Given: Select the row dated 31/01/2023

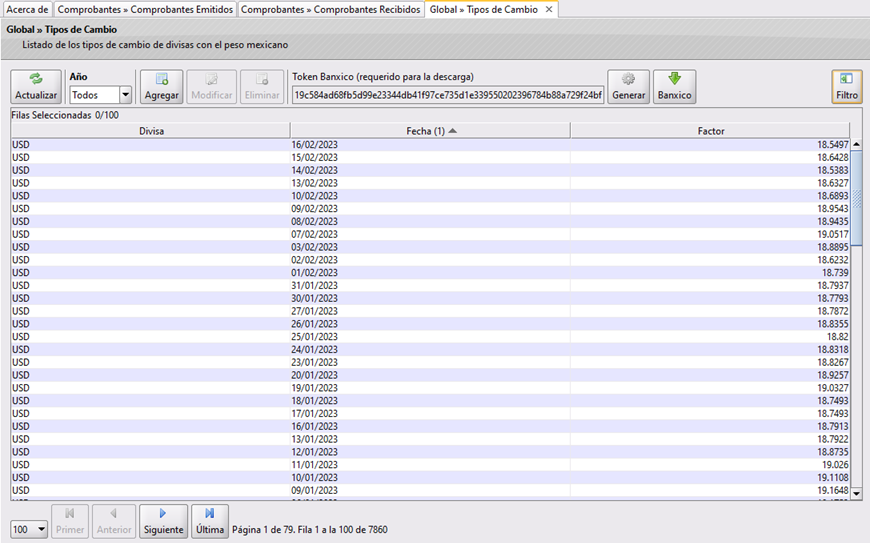Looking at the screenshot, I should (x=431, y=286).
